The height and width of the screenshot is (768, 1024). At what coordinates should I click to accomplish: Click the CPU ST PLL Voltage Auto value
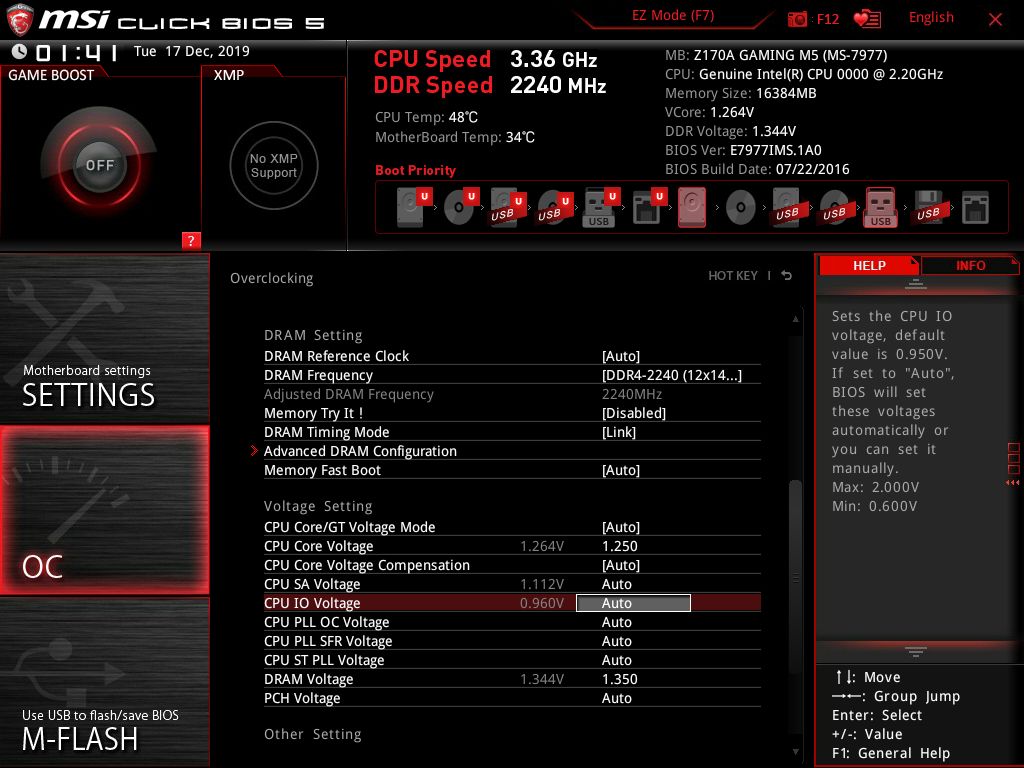[x=616, y=660]
